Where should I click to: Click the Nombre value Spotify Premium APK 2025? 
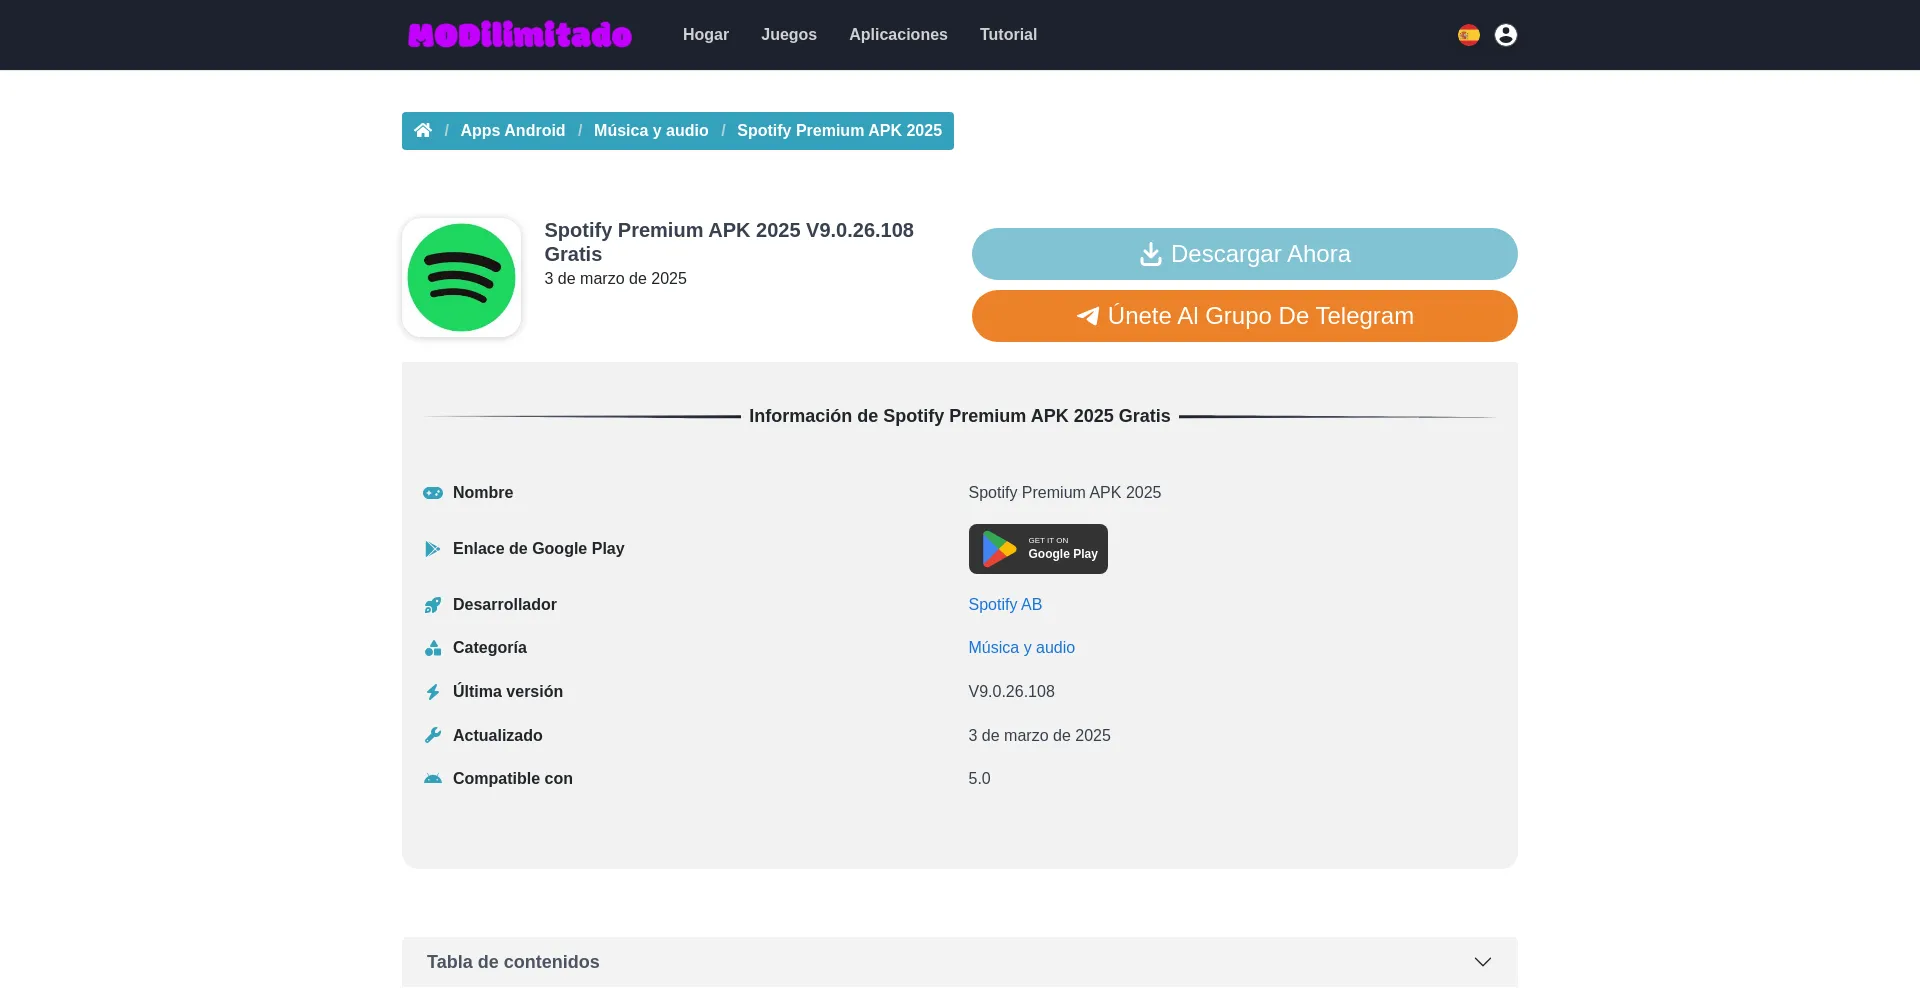coord(1065,493)
